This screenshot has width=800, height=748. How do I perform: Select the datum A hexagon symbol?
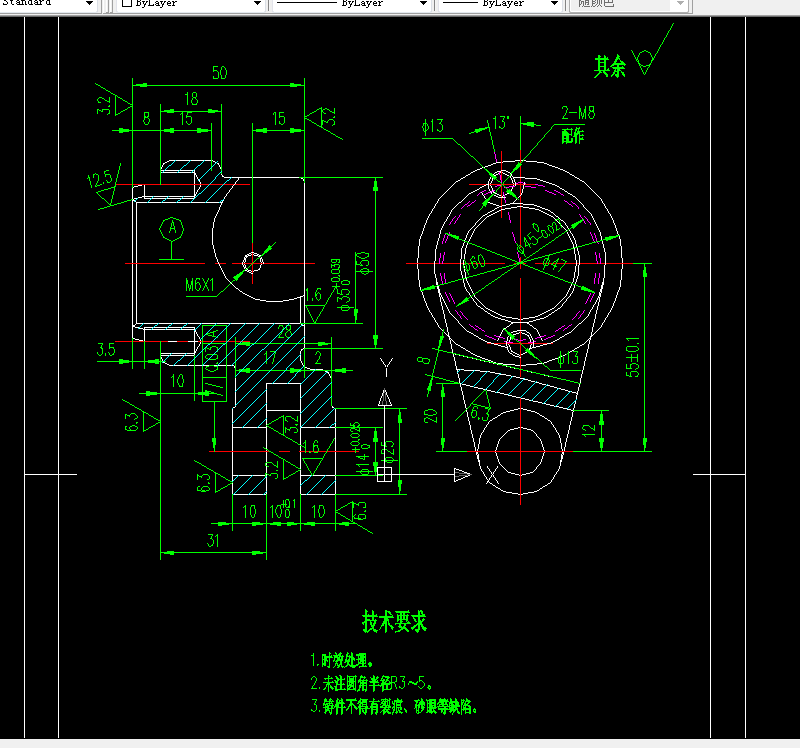click(x=172, y=228)
